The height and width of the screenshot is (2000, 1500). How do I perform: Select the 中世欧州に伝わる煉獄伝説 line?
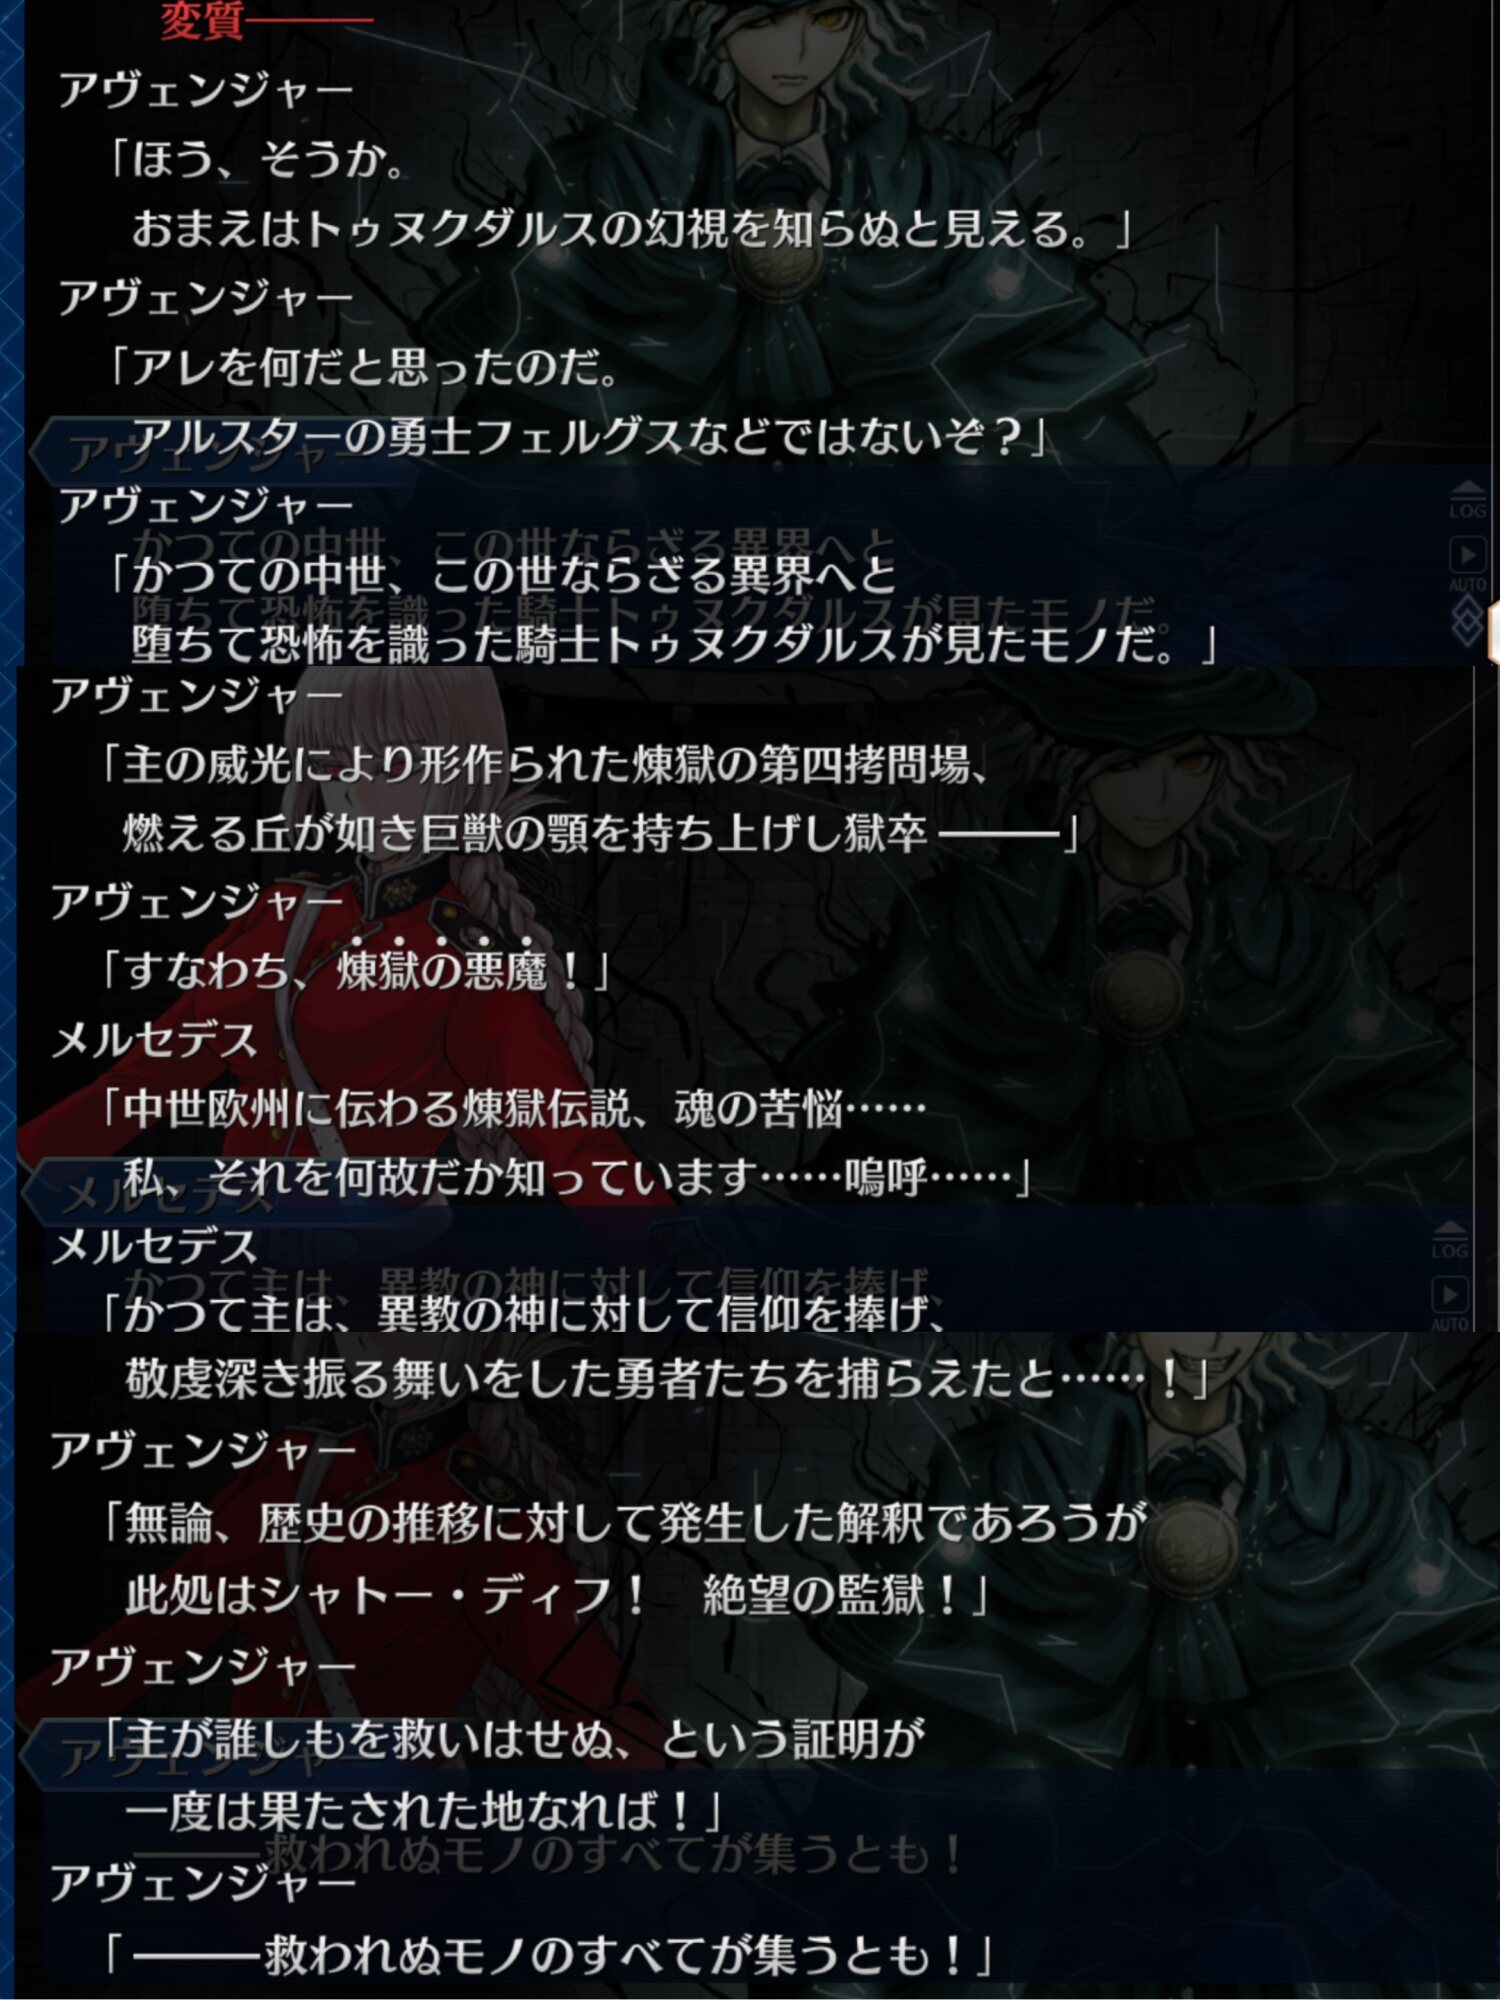(512, 1107)
